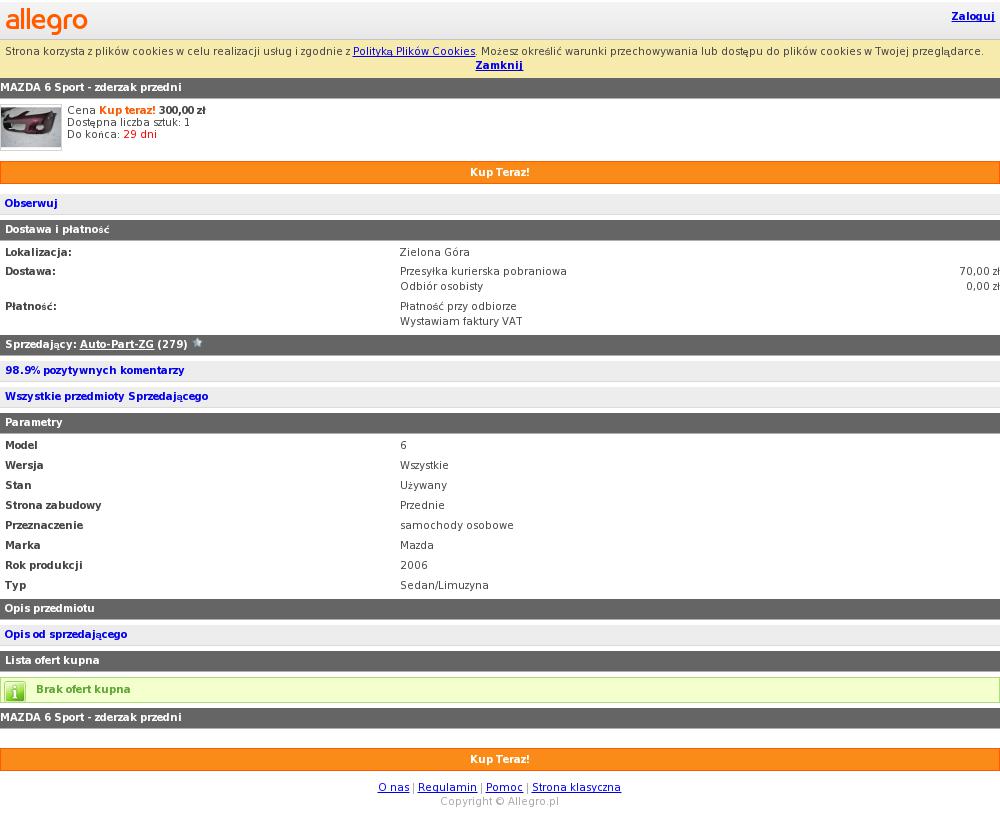Screen dimensions: 1000x823
Task: Open the O nas footer link
Action: (x=393, y=787)
